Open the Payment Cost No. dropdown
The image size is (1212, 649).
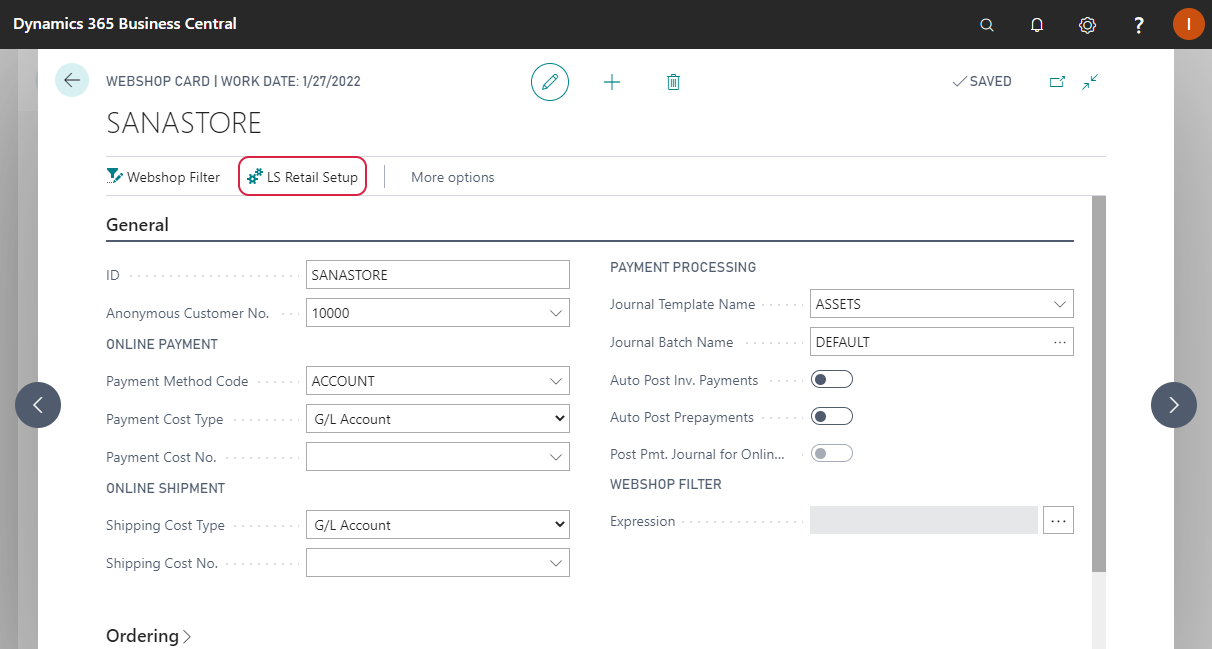point(557,457)
